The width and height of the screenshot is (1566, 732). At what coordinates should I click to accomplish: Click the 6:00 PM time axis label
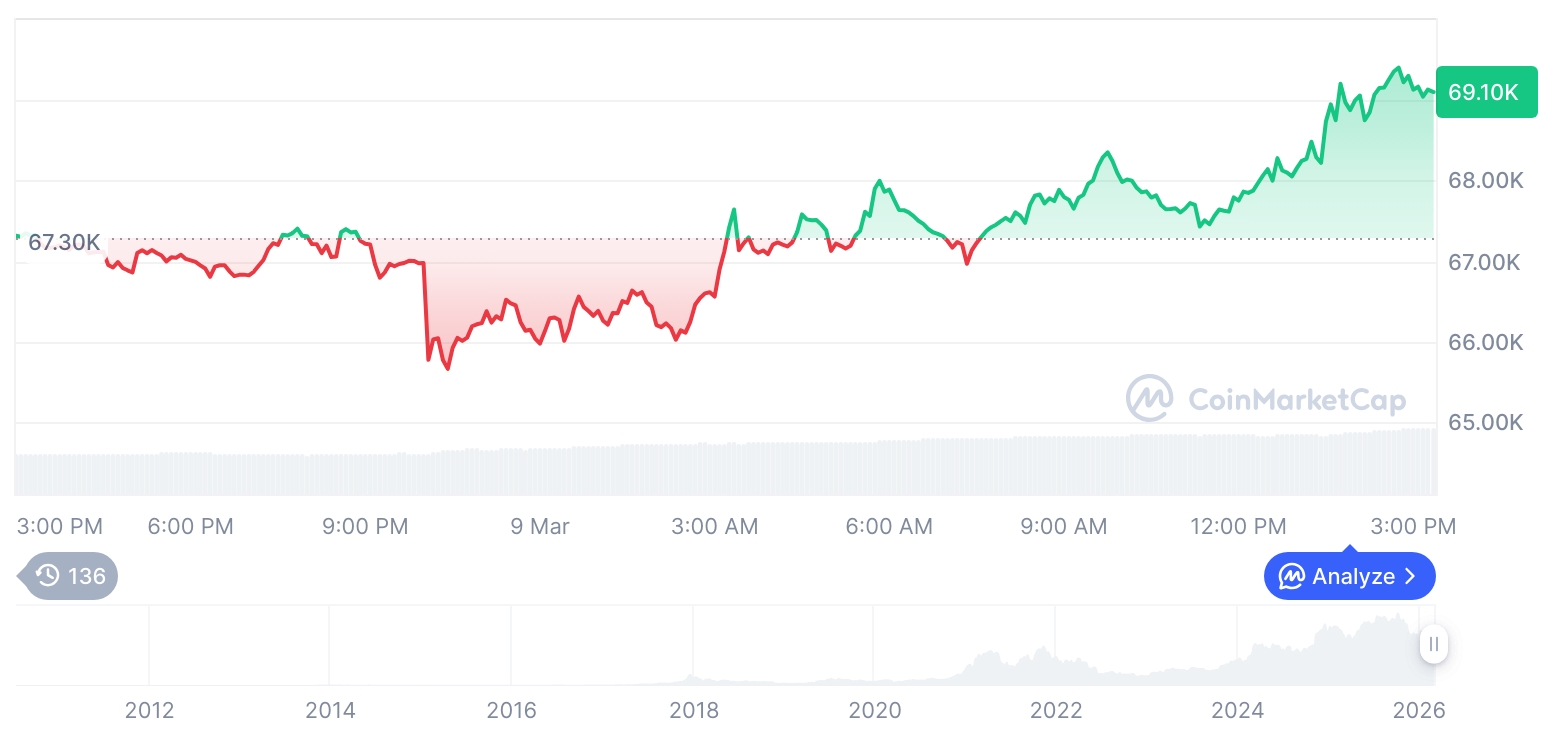190,526
